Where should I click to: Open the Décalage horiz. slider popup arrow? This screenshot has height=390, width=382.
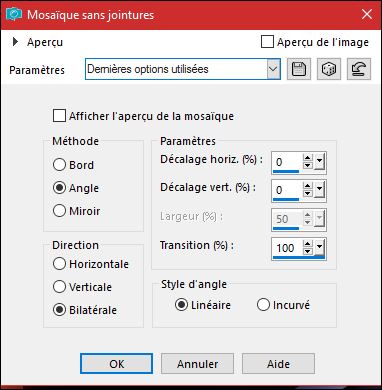pyautogui.click(x=319, y=162)
